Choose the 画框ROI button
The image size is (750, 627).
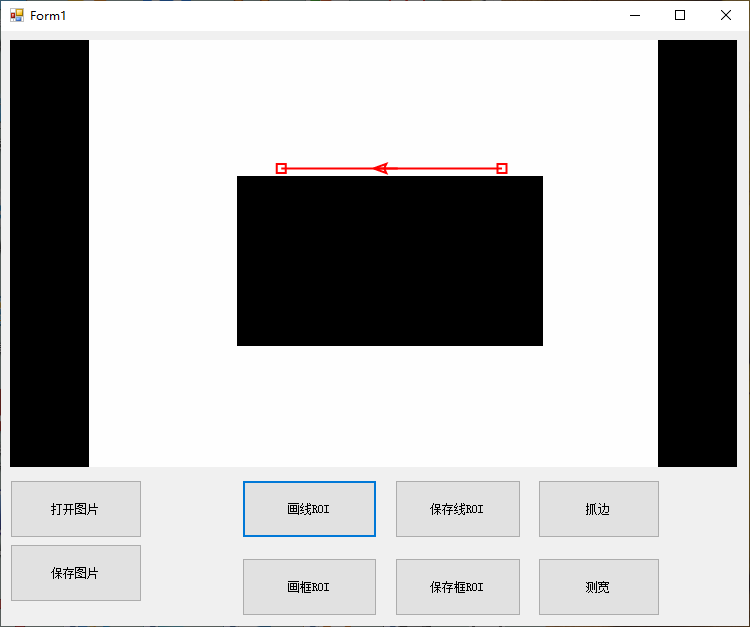(309, 587)
